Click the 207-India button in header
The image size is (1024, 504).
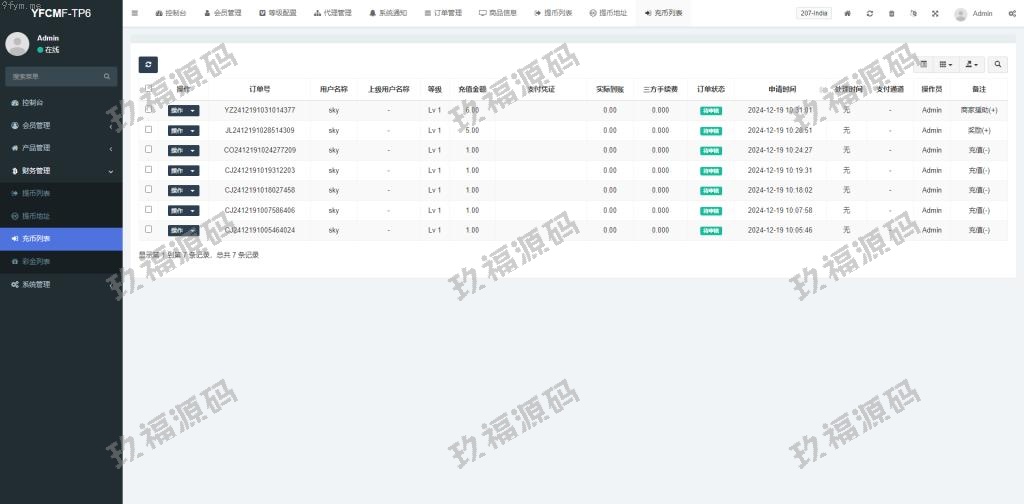pos(813,14)
